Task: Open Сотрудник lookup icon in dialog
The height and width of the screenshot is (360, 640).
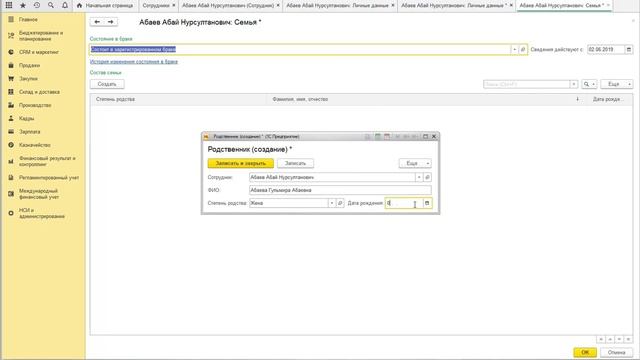Action: (x=427, y=177)
